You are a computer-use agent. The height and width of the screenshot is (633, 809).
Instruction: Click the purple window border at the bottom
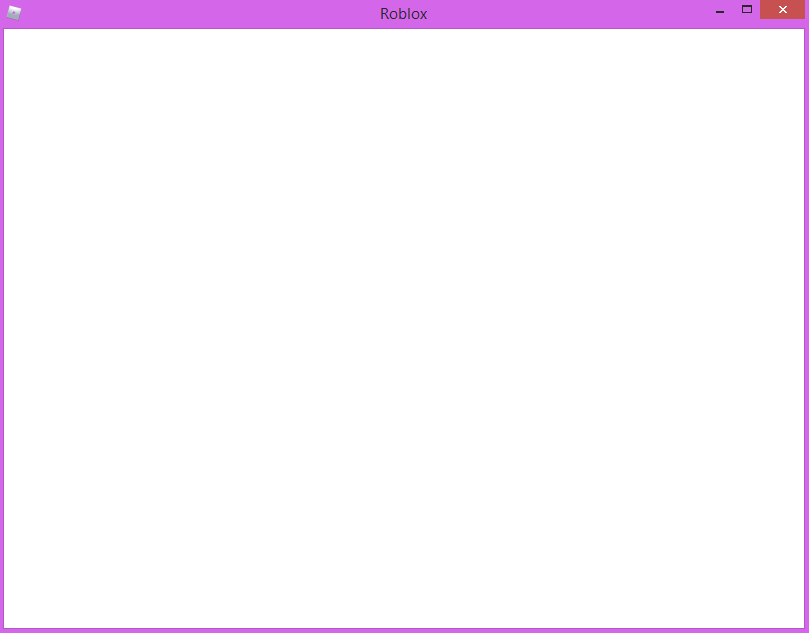404,628
